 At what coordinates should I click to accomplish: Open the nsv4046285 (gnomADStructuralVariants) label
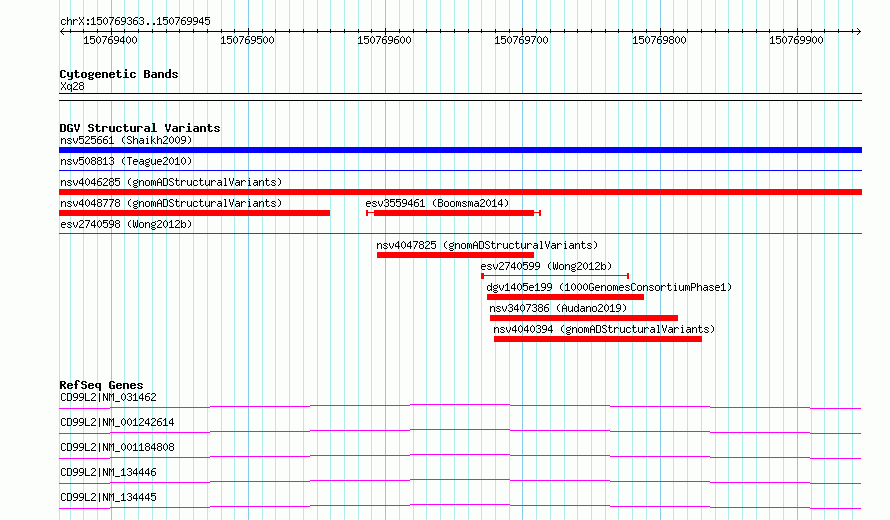point(171,182)
